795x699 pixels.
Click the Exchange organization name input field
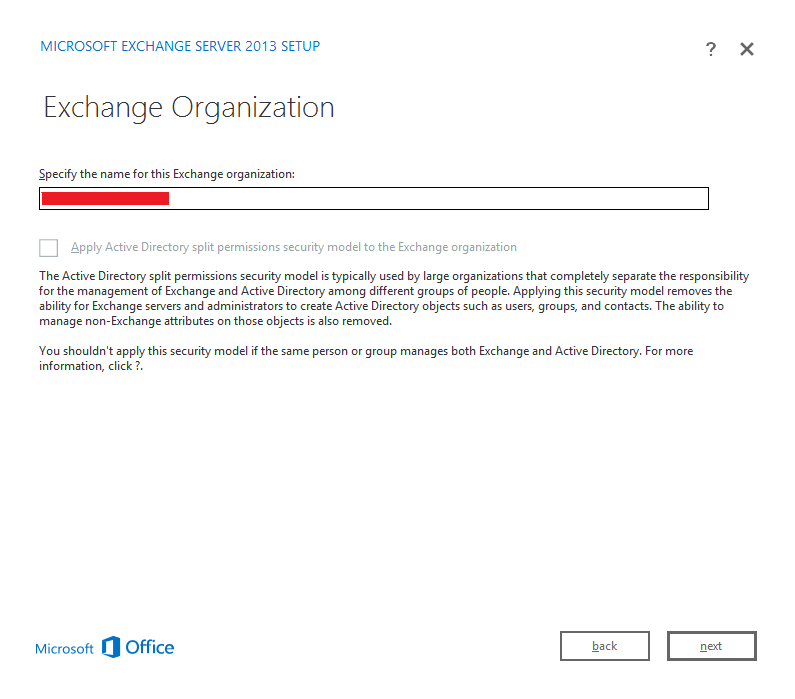[x=374, y=198]
